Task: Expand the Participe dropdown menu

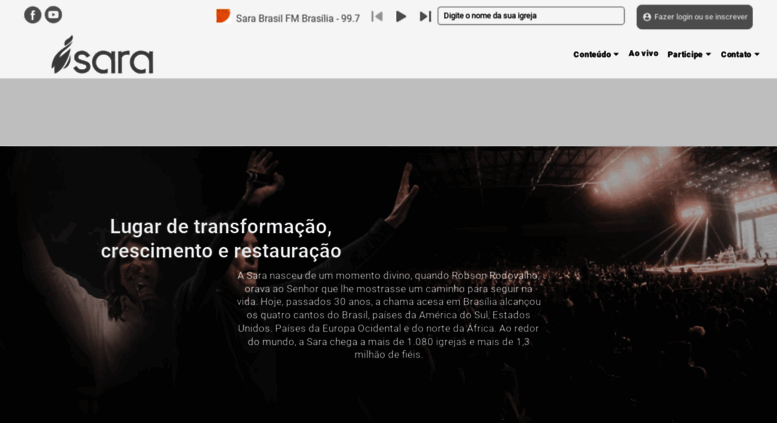Action: (689, 54)
